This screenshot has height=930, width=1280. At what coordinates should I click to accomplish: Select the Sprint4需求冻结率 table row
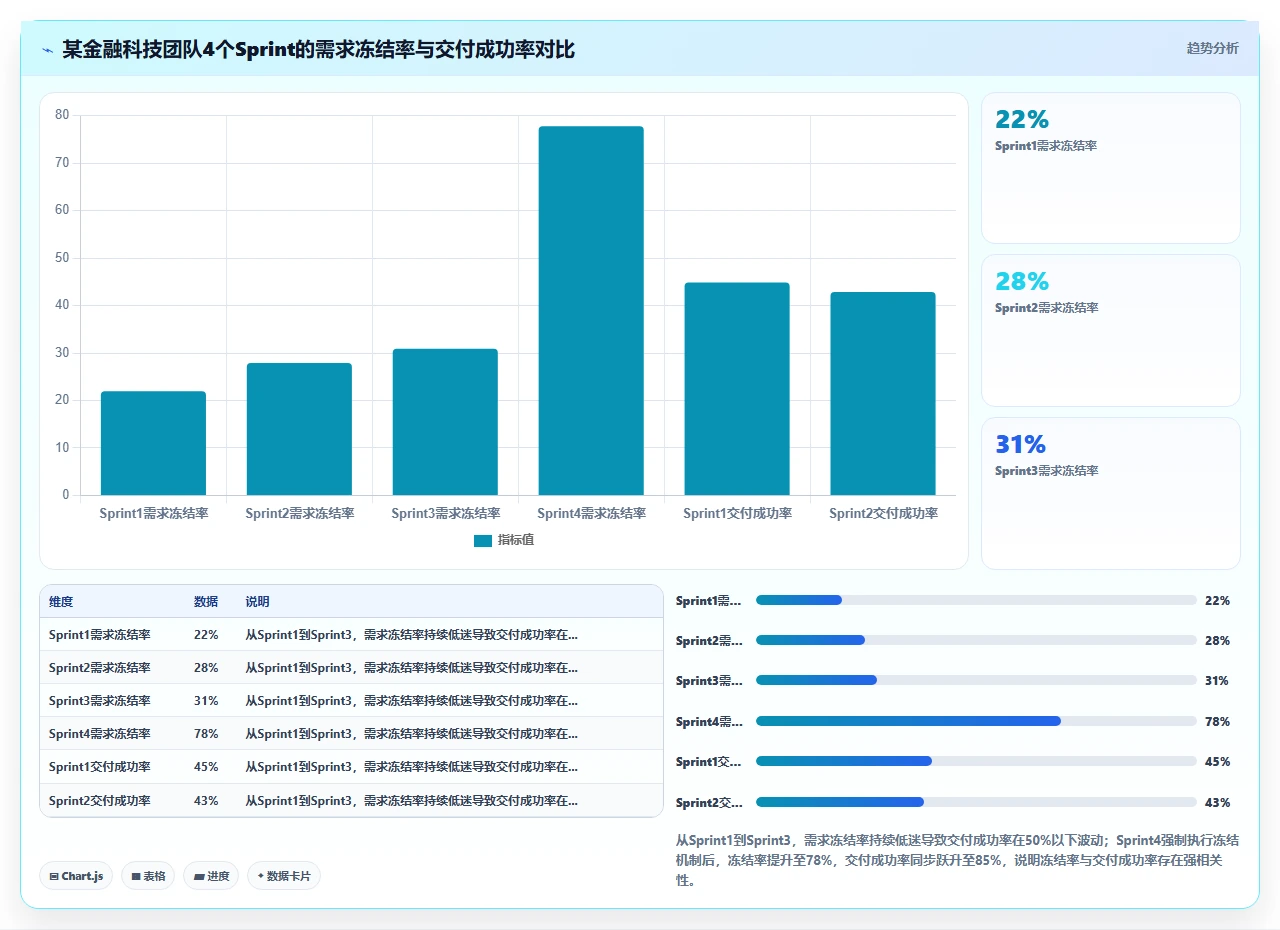click(x=351, y=734)
